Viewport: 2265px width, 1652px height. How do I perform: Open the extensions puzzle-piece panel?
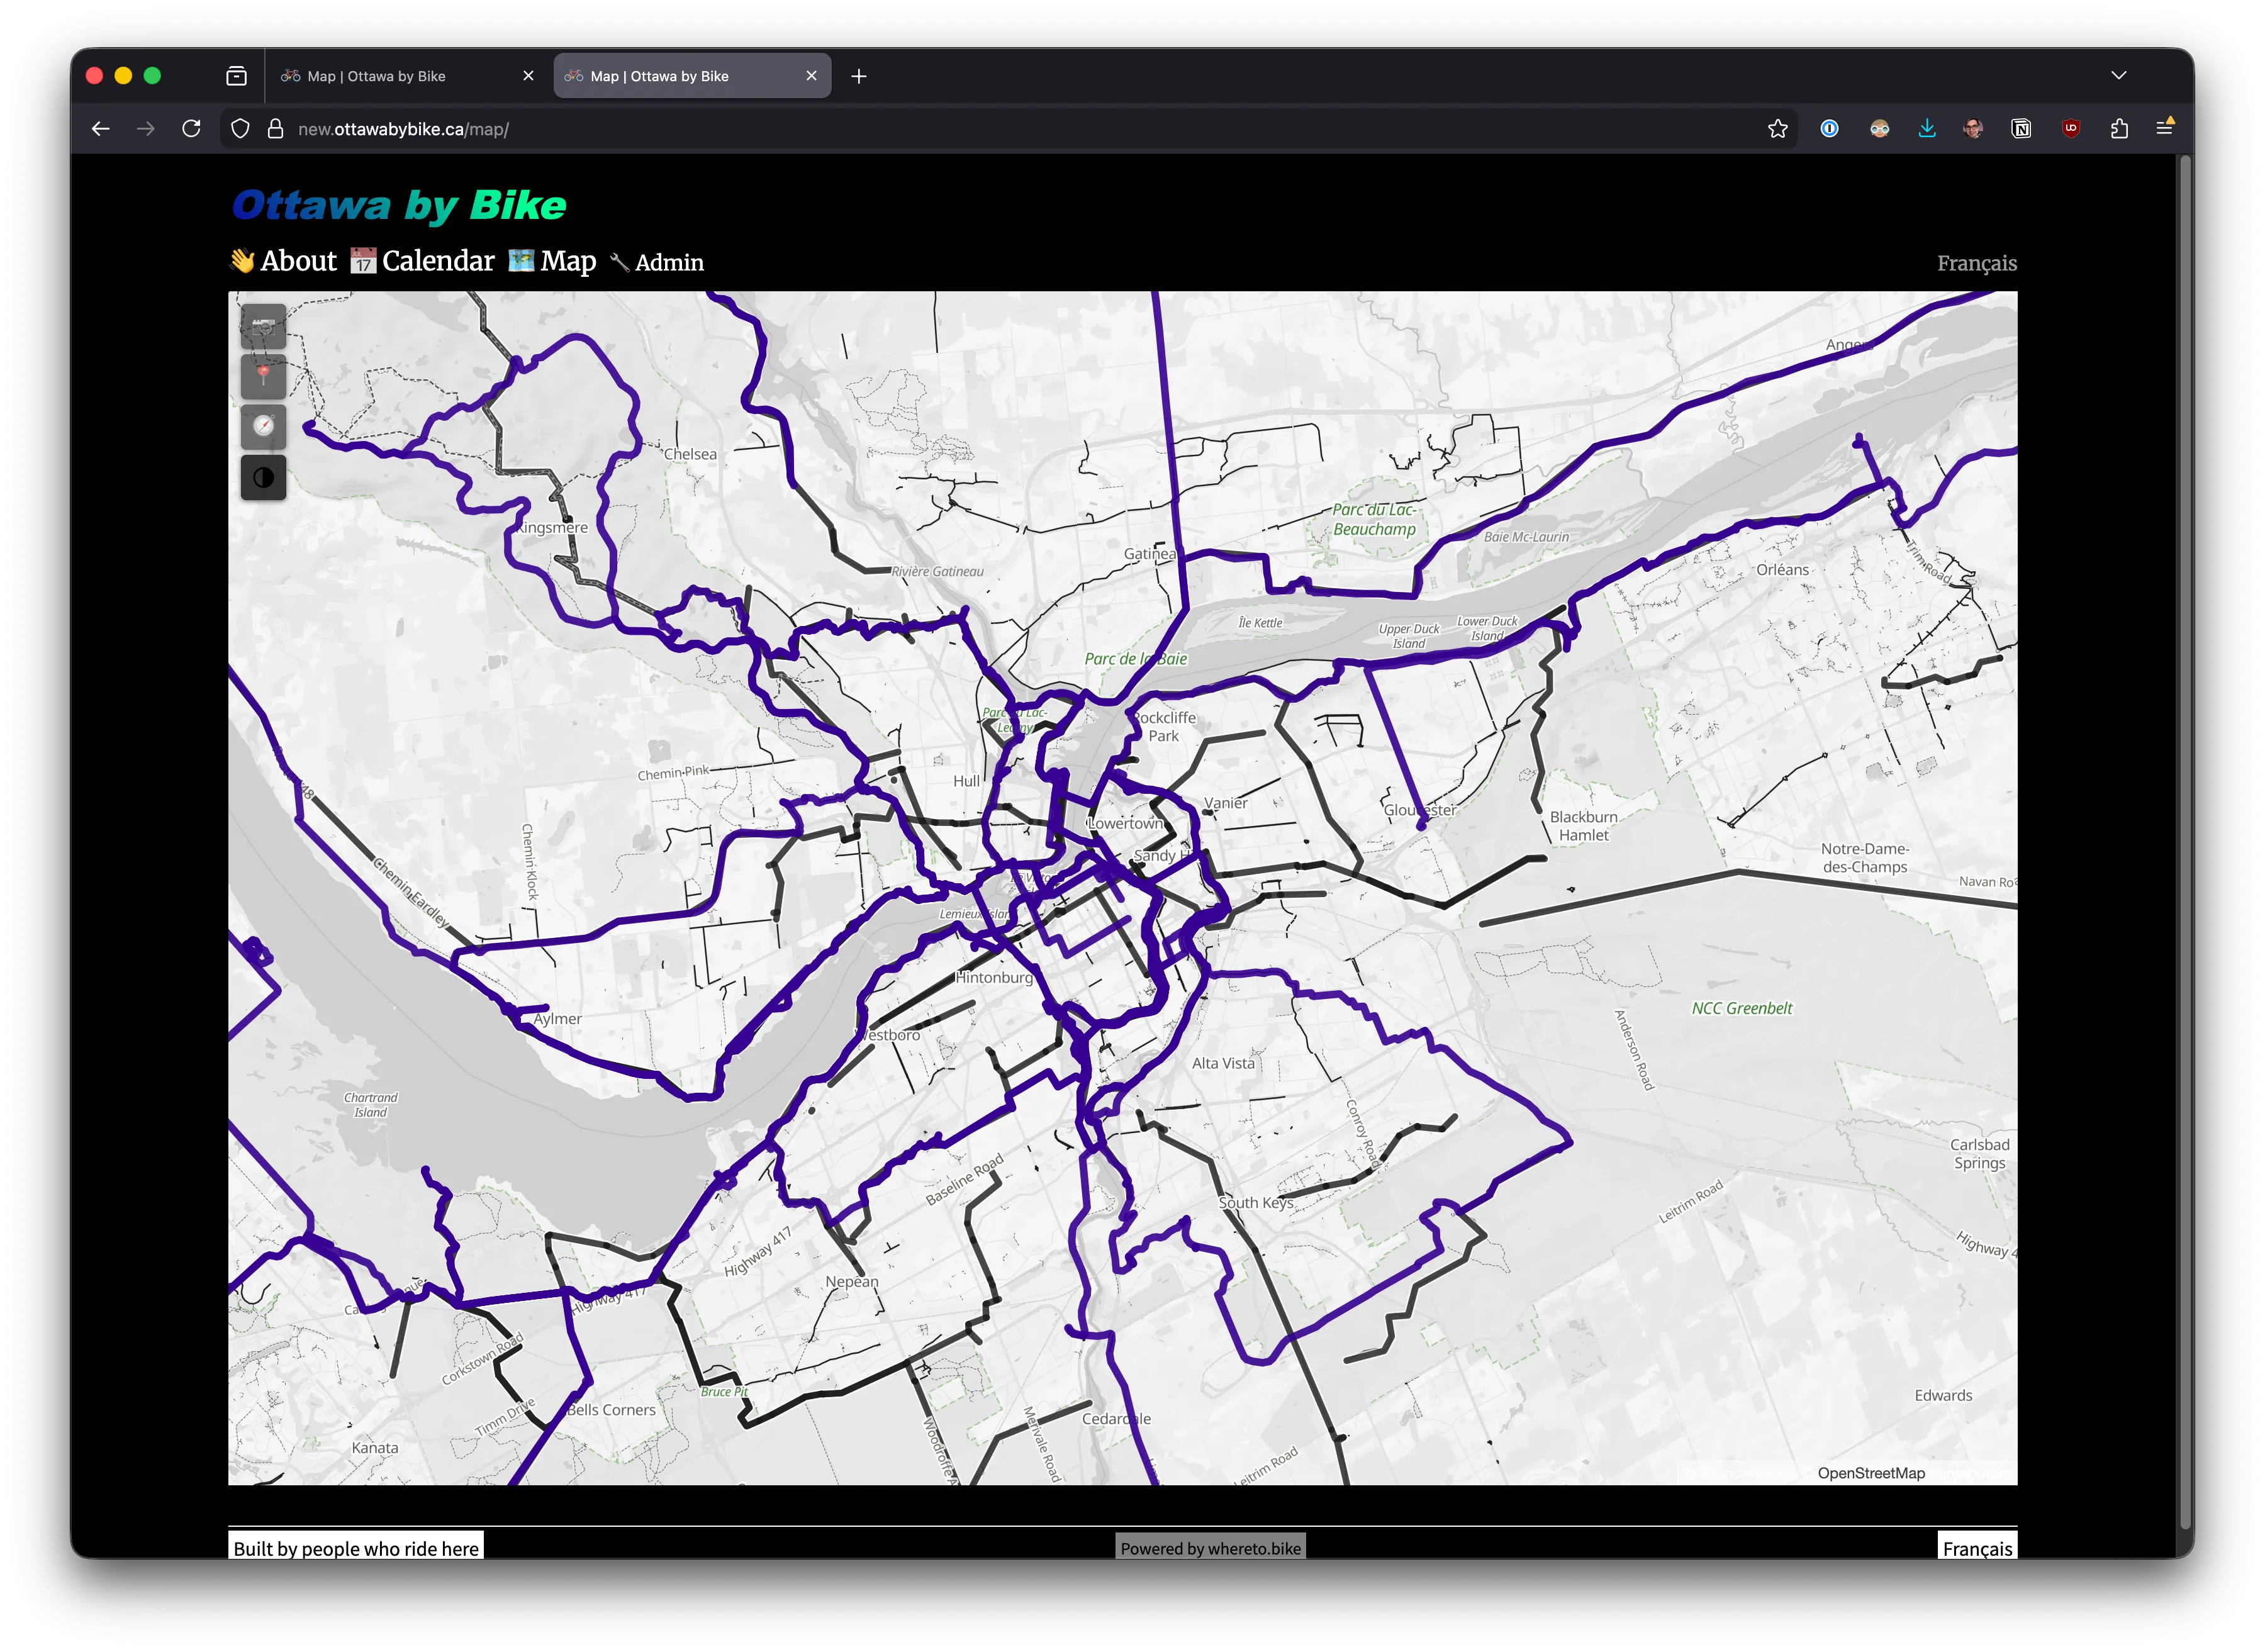[x=2119, y=128]
